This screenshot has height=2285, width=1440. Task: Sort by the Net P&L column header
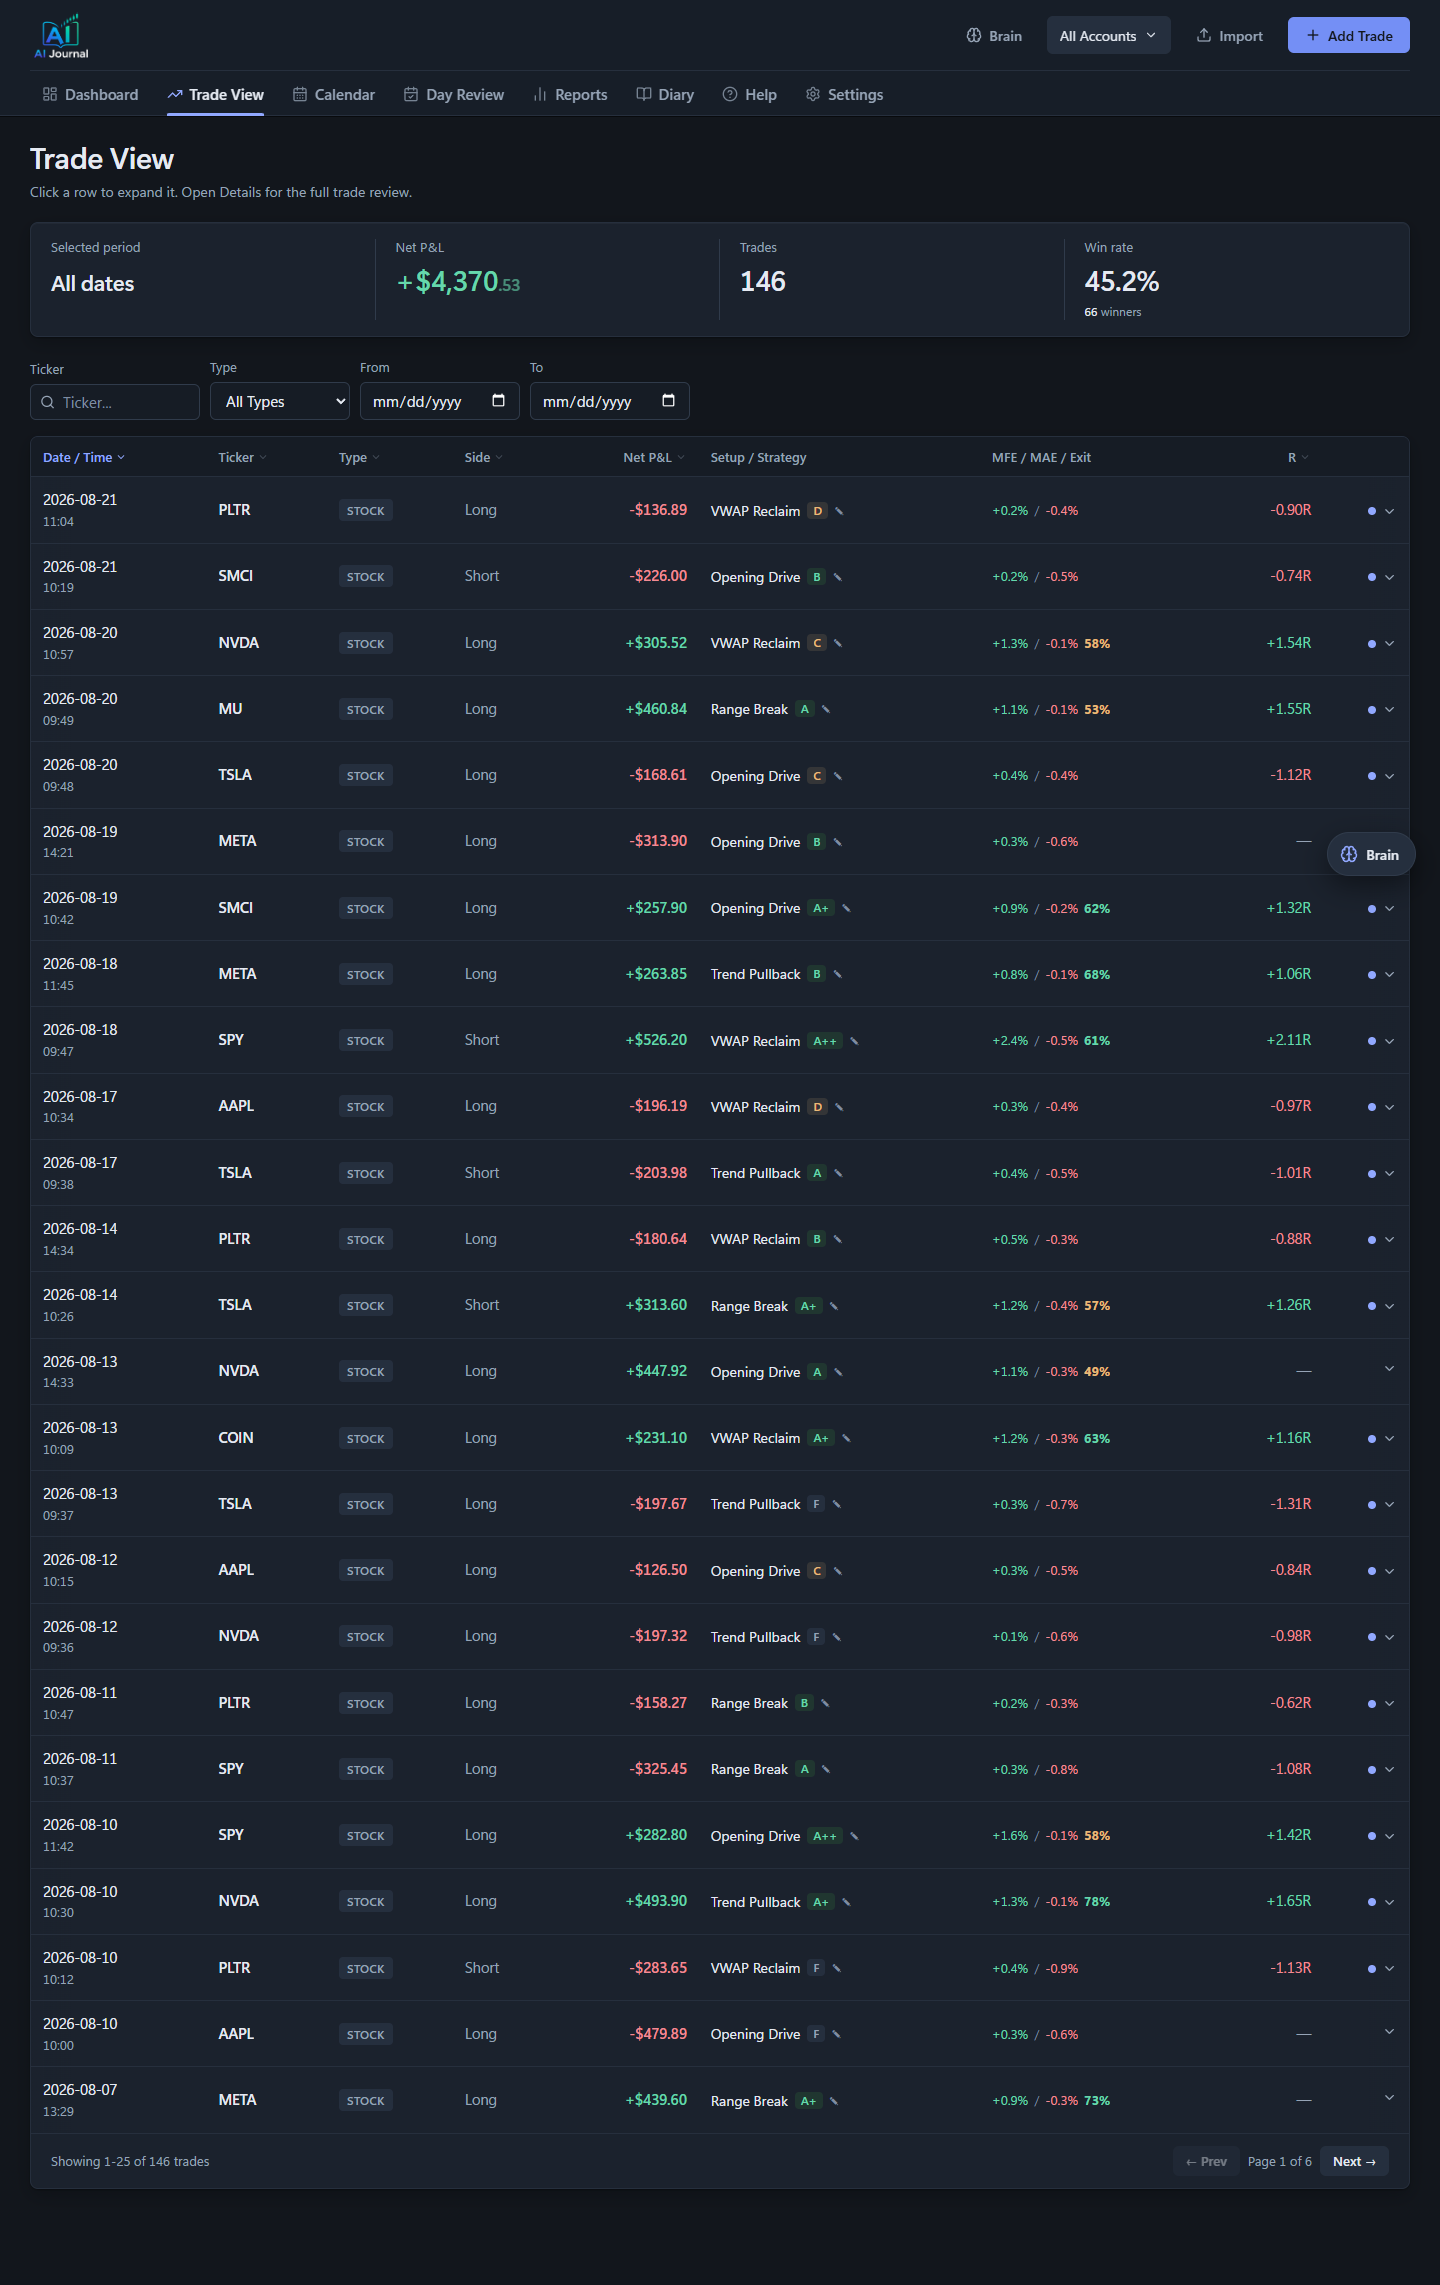click(x=654, y=457)
